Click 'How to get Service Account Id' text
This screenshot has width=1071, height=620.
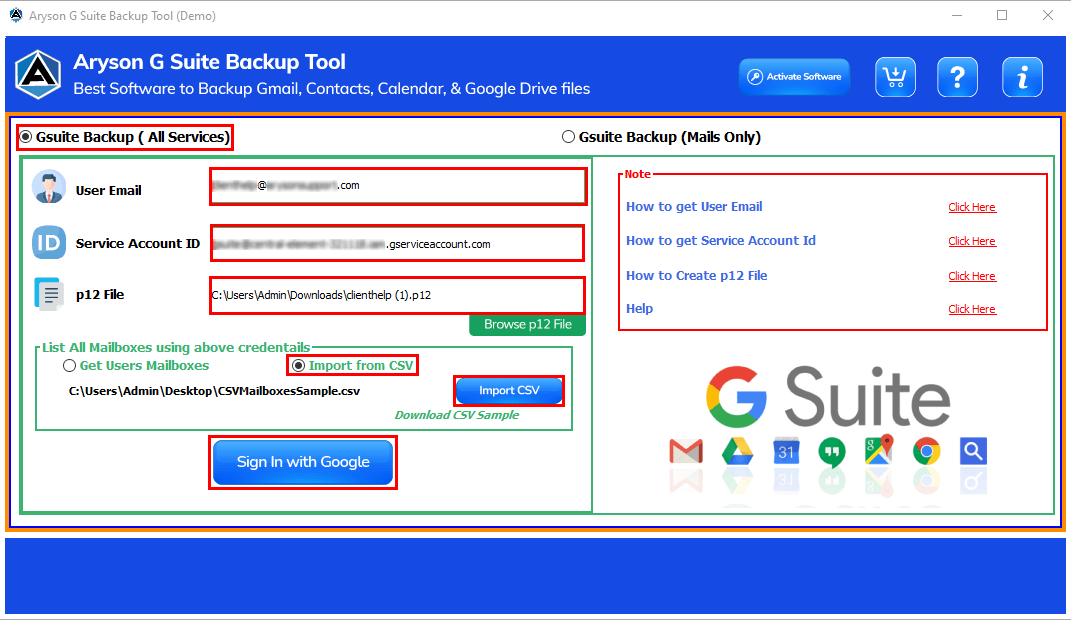(721, 241)
